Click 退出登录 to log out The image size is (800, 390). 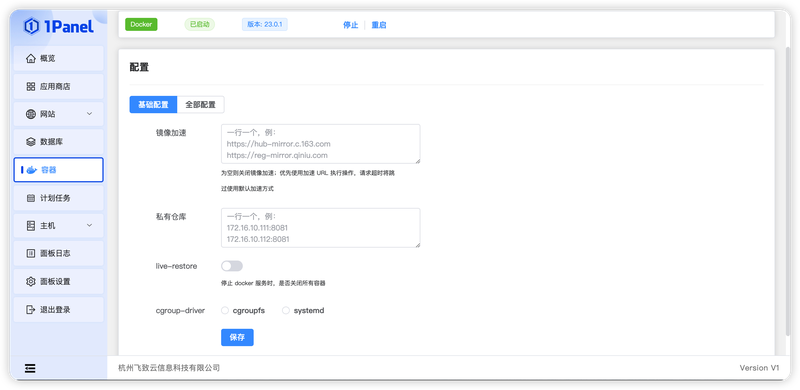pyautogui.click(x=59, y=309)
